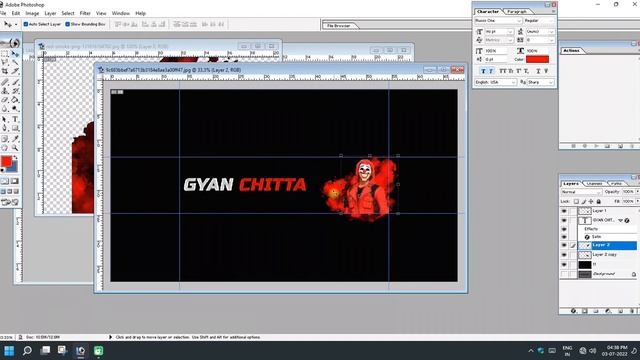Image resolution: width=640 pixels, height=360 pixels.
Task: Select the Path Selection tool
Action: click(5, 119)
